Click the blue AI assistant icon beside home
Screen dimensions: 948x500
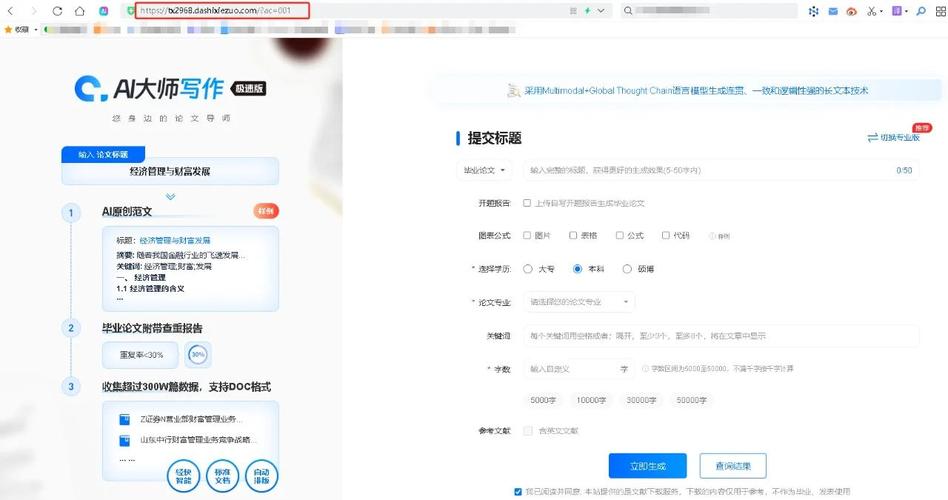pyautogui.click(x=104, y=11)
